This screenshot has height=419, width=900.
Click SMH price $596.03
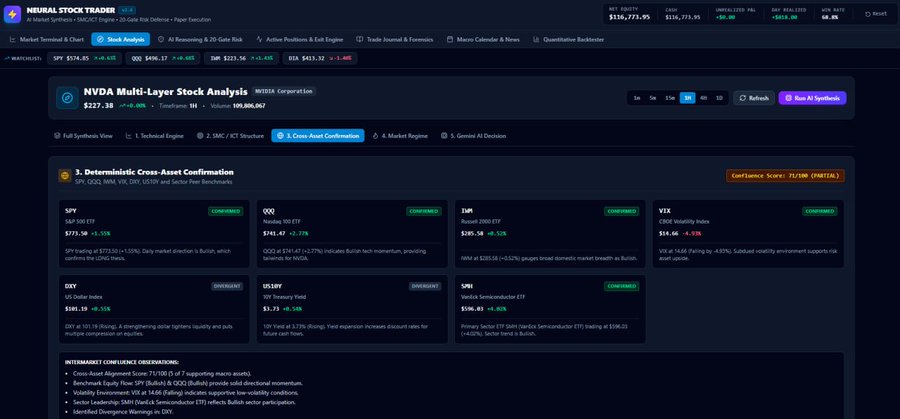click(472, 309)
